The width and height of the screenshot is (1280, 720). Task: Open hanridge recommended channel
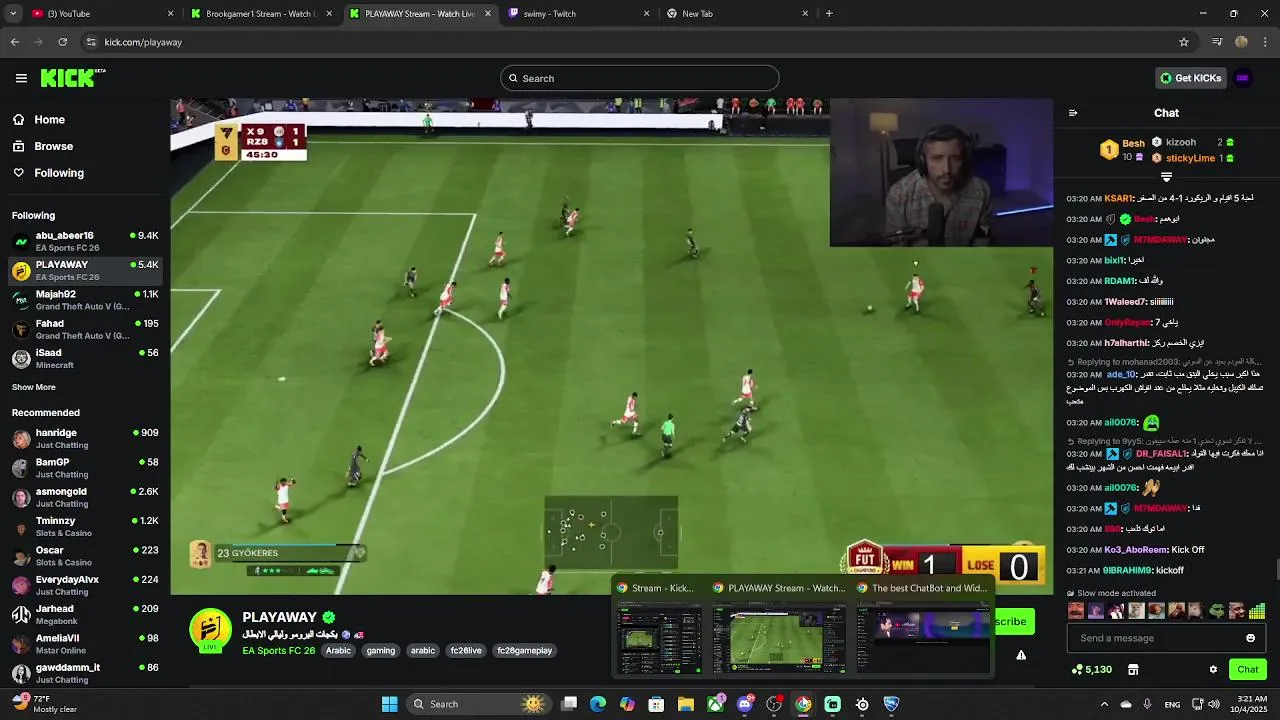tap(85, 438)
